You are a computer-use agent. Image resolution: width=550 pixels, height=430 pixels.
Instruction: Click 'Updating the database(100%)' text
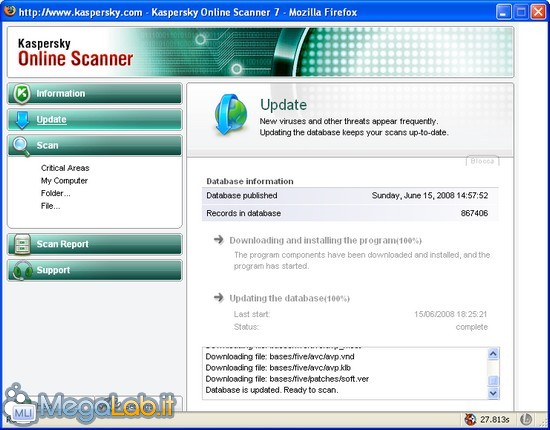(289, 298)
